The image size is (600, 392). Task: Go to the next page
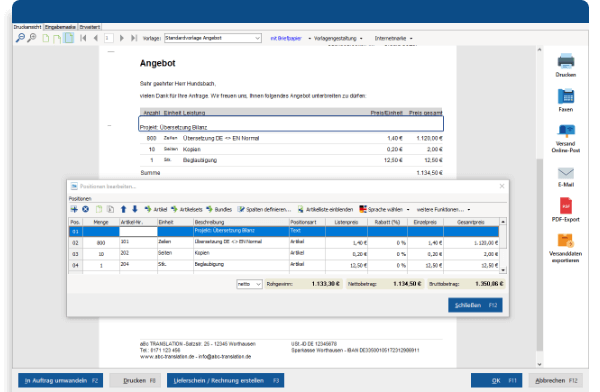(122, 38)
